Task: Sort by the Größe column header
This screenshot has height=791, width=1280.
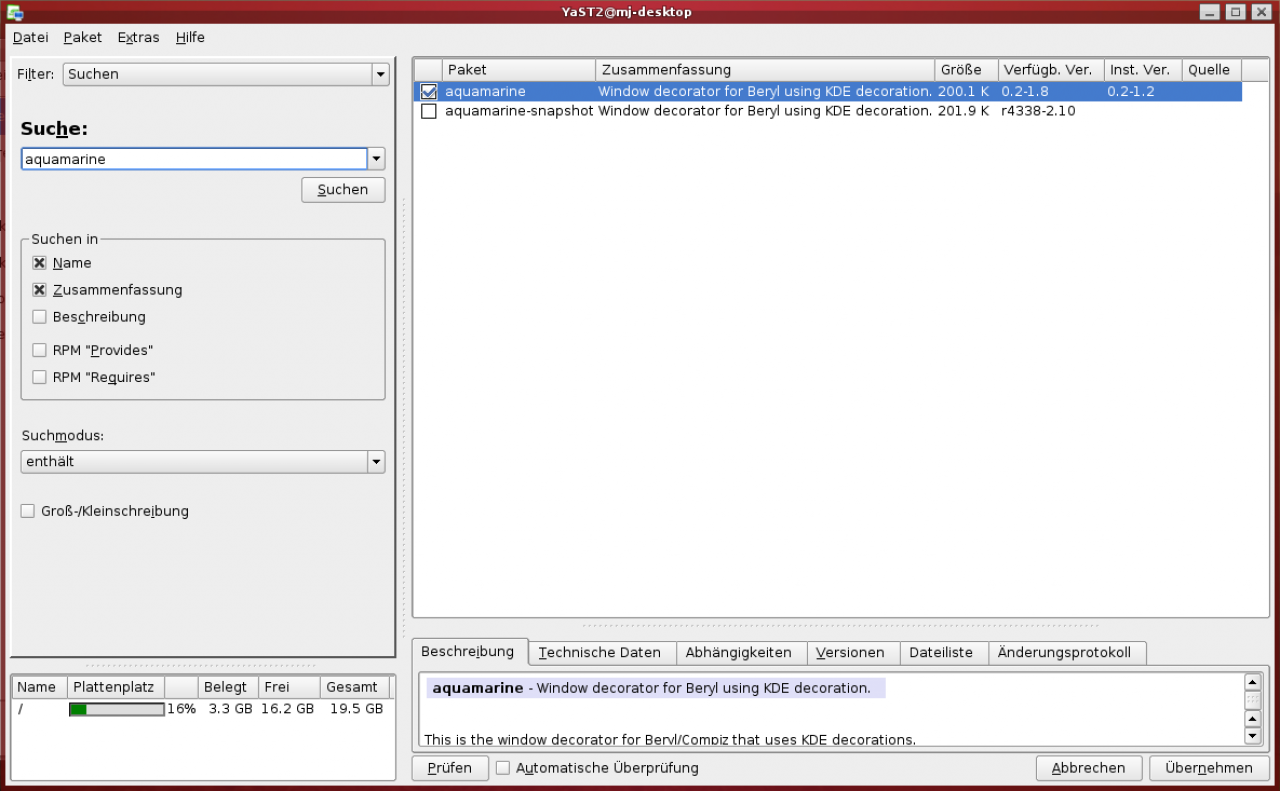Action: 967,70
